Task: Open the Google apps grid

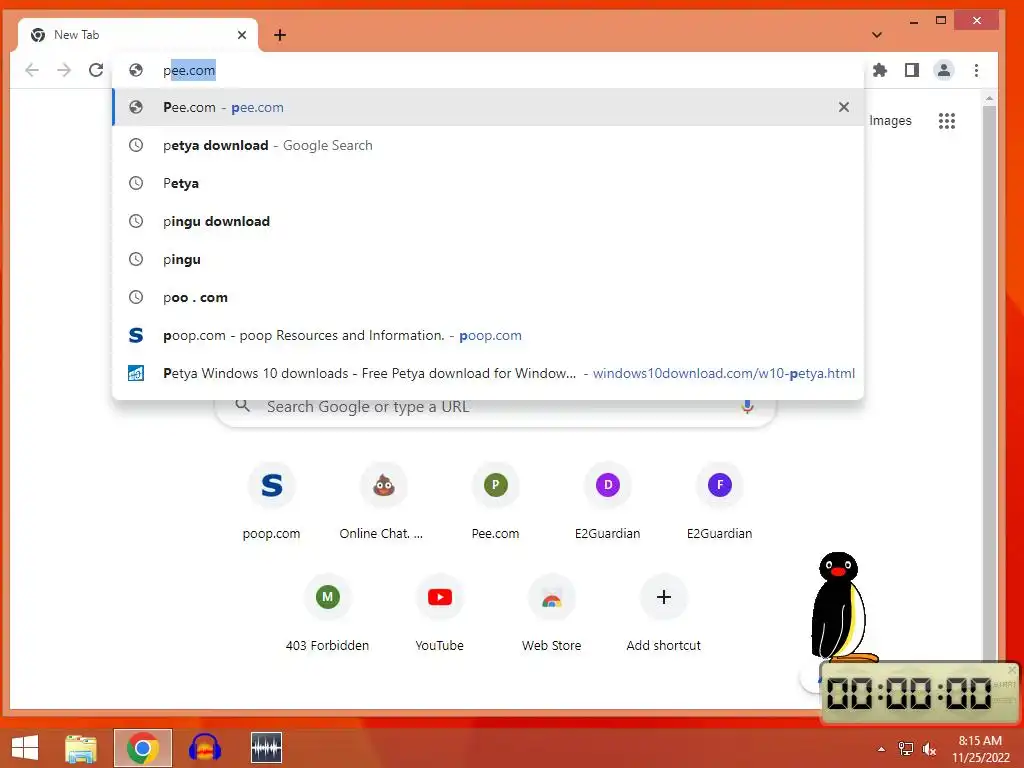Action: [x=947, y=121]
